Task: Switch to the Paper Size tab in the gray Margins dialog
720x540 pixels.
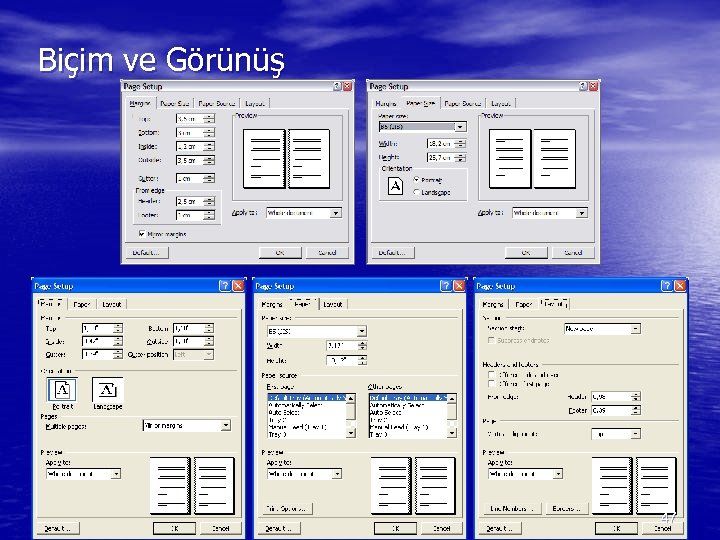Action: [x=174, y=103]
